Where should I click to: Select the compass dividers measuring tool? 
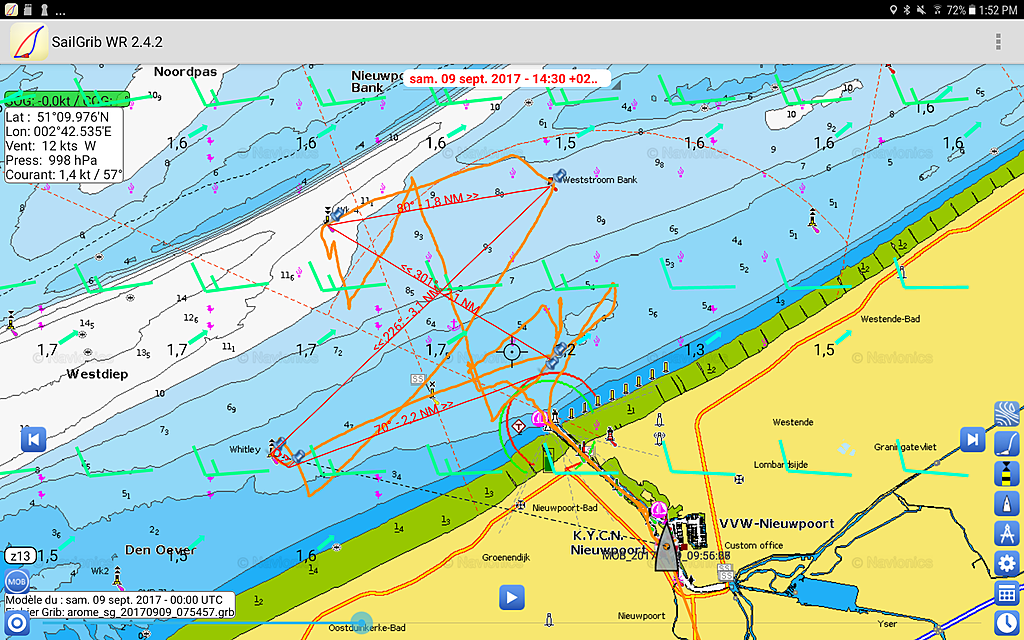click(1006, 534)
